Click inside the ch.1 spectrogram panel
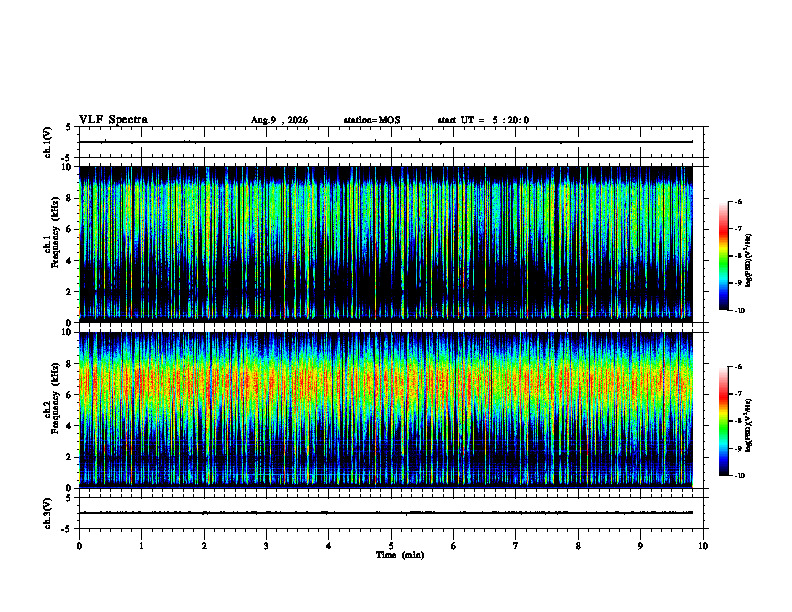Screen dimensions: 792x612 [x=386, y=244]
